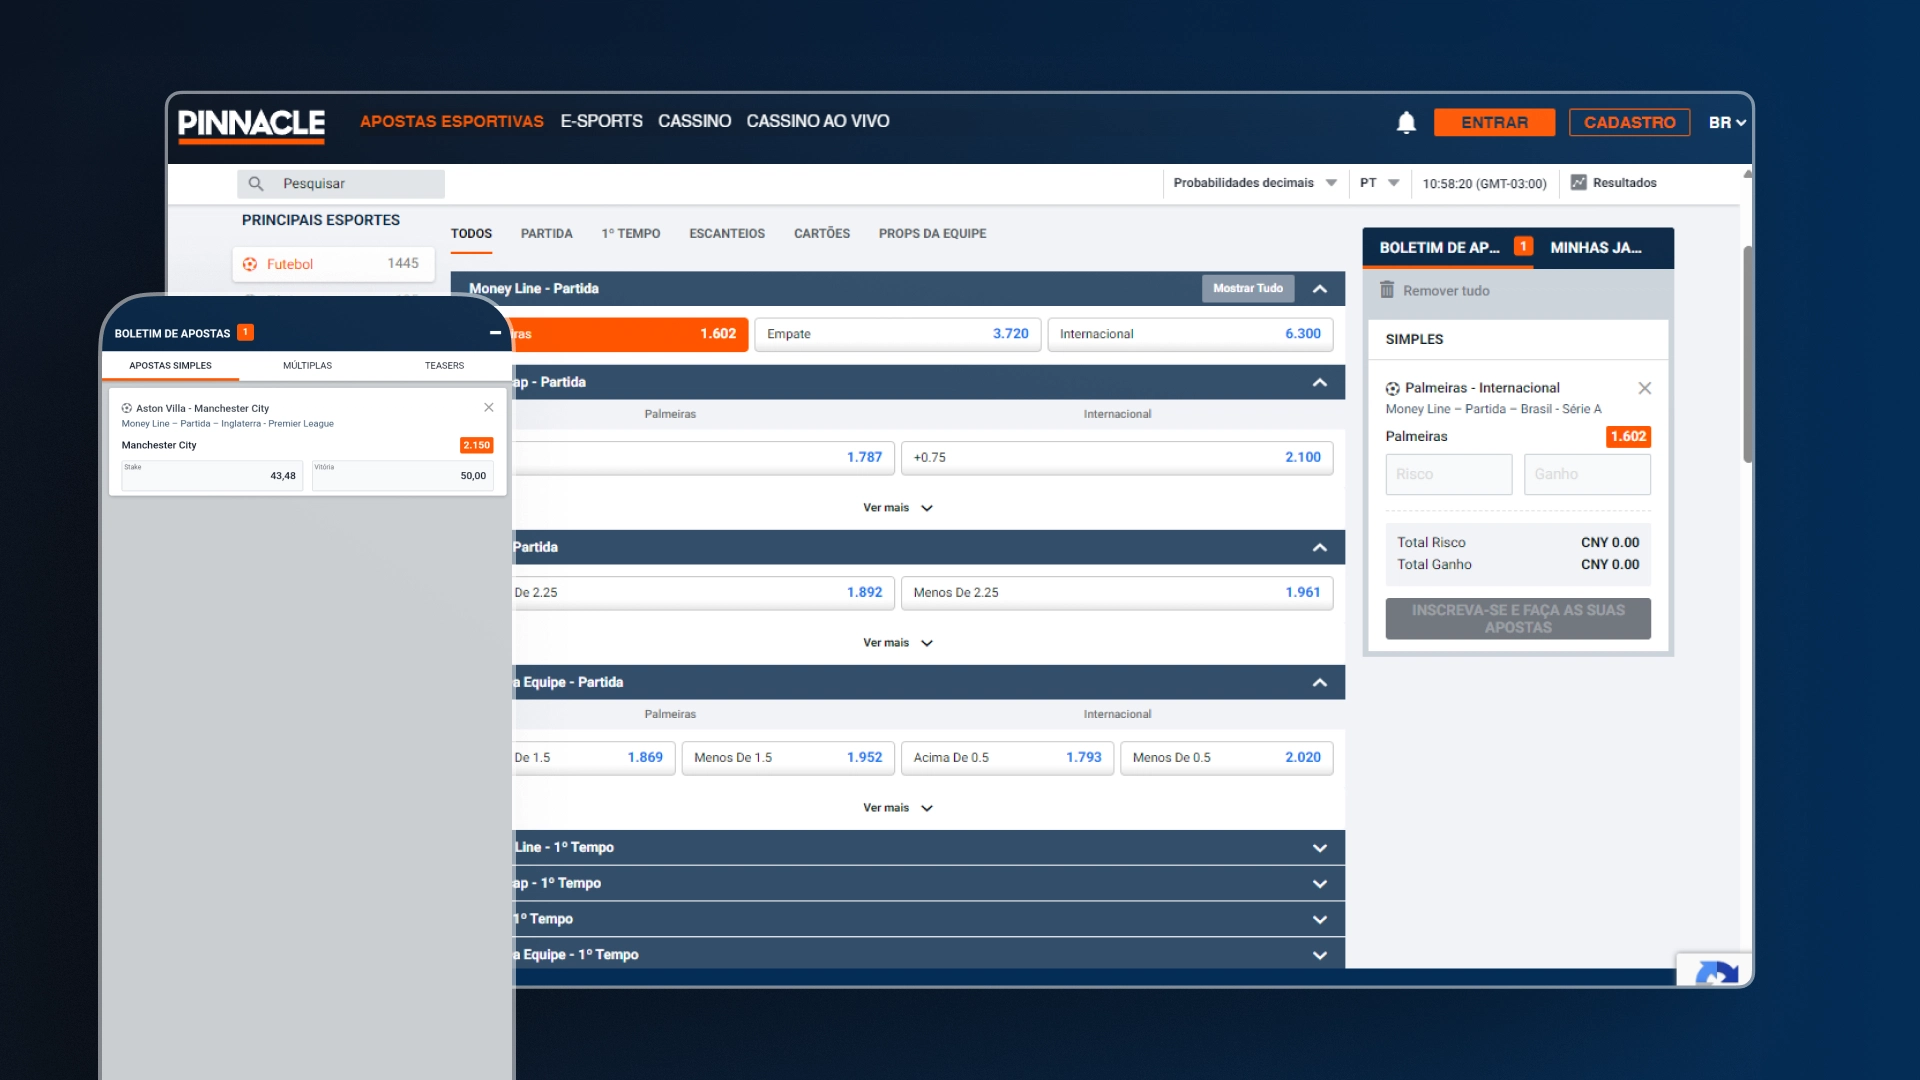Toggle Palmeiras 1.602 money line odds
Image resolution: width=1920 pixels, height=1080 pixels.
(629, 334)
